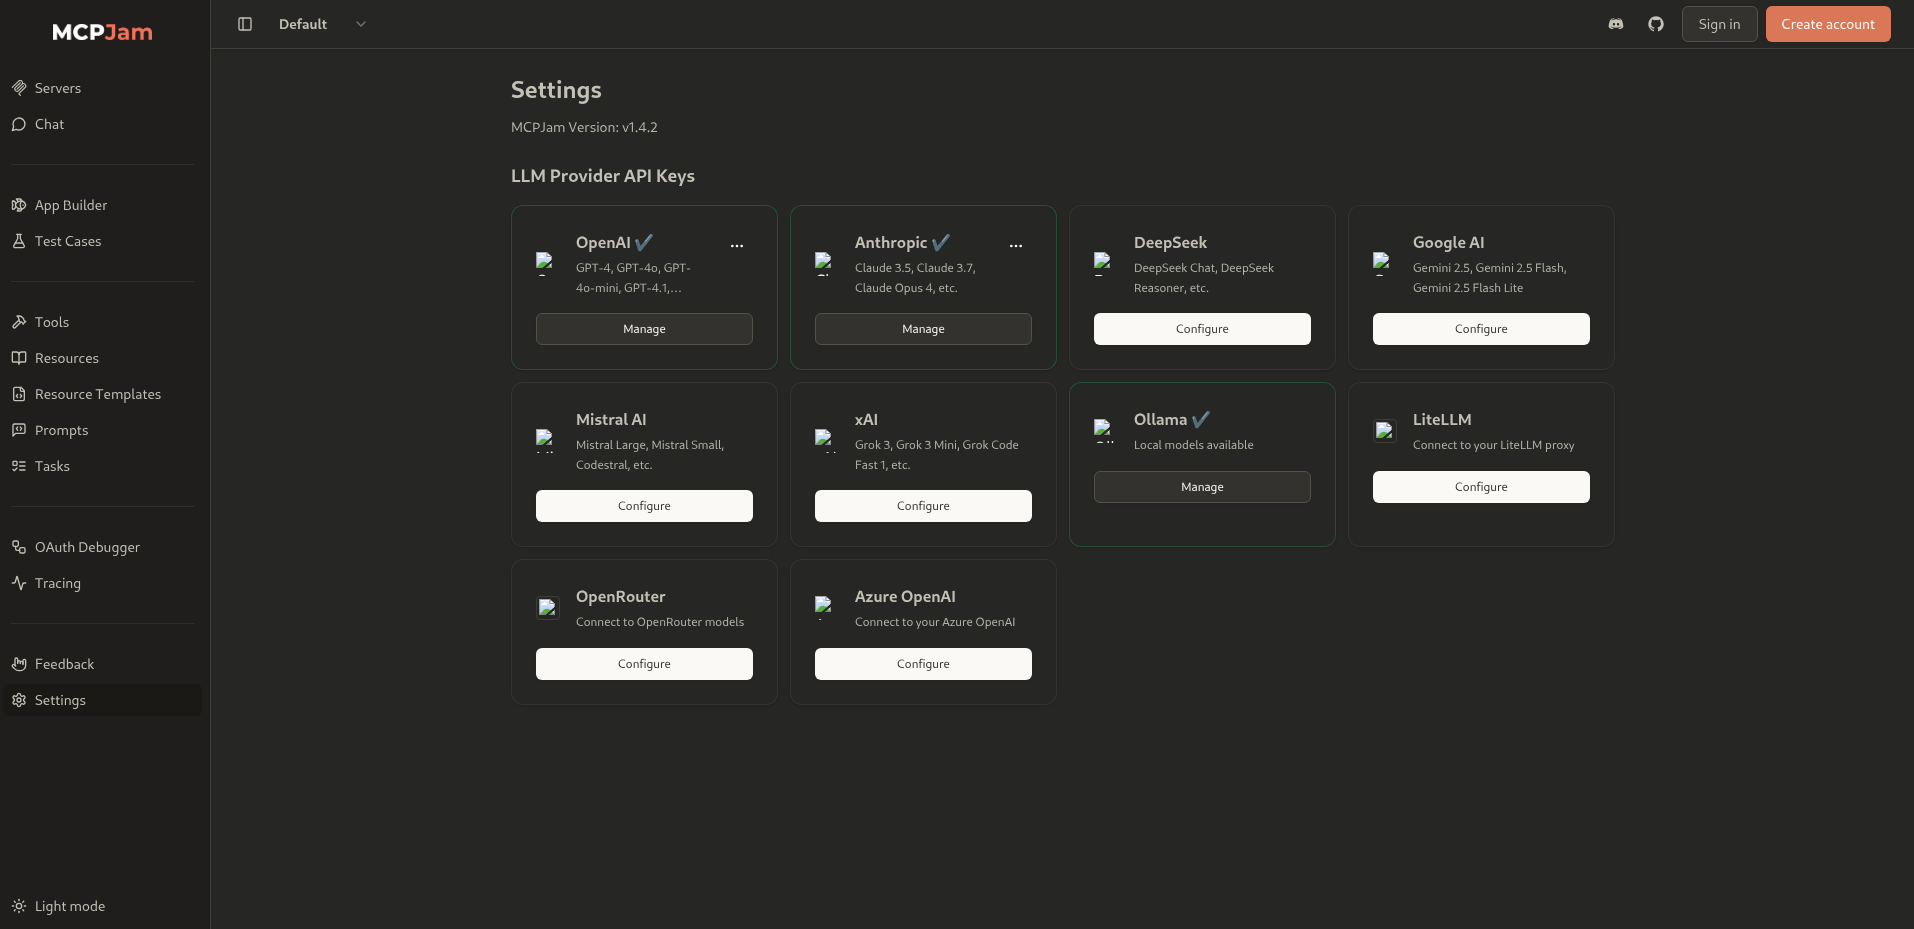Click the xAI provider logo
Viewport: 1914px width, 929px height.
825,439
